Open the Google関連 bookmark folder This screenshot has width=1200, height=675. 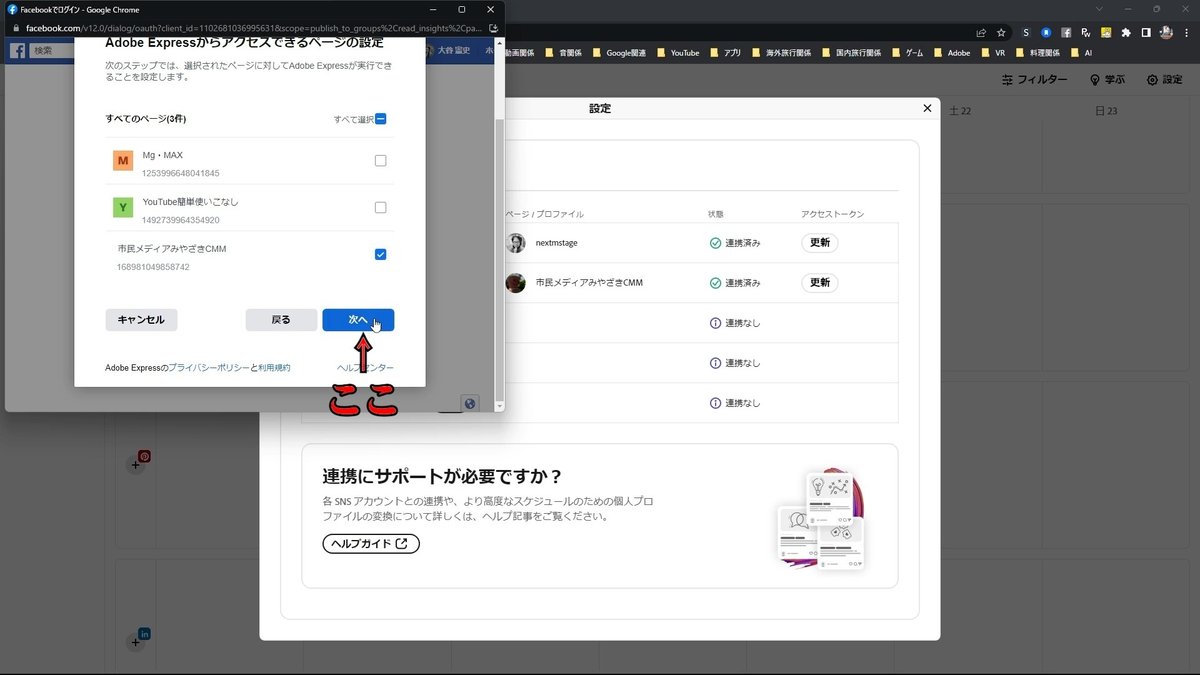click(619, 53)
